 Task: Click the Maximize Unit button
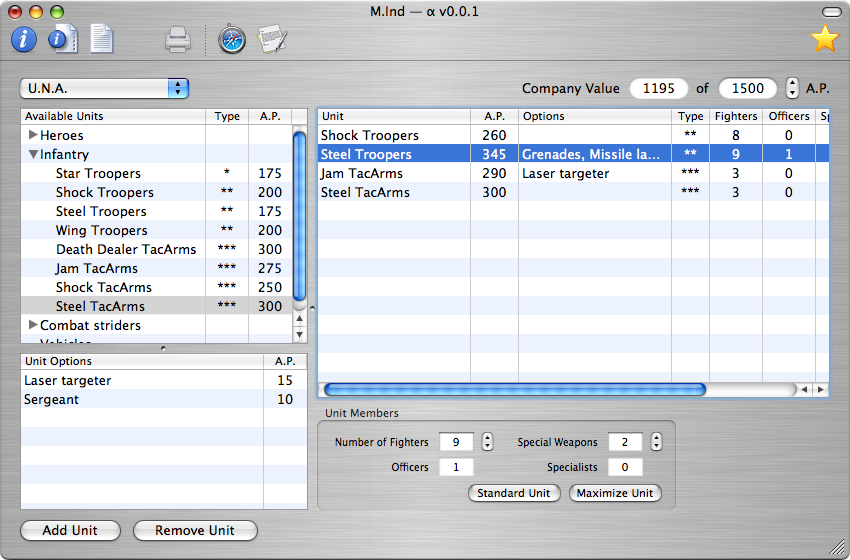pyautogui.click(x=615, y=493)
